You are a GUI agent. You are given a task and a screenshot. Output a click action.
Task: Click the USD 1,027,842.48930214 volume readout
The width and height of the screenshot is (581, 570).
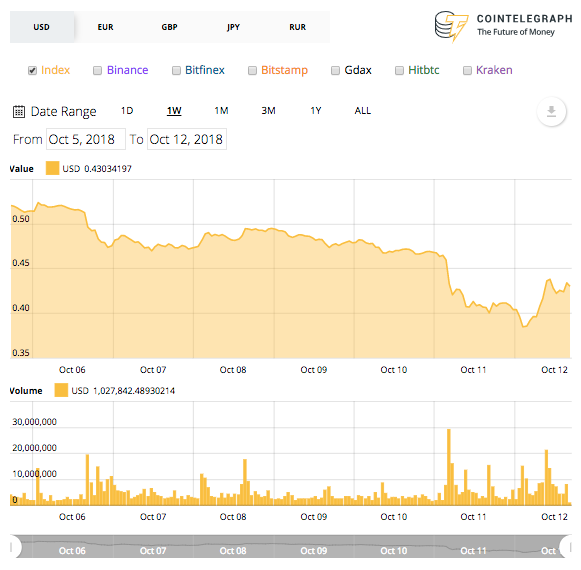pyautogui.click(x=123, y=391)
